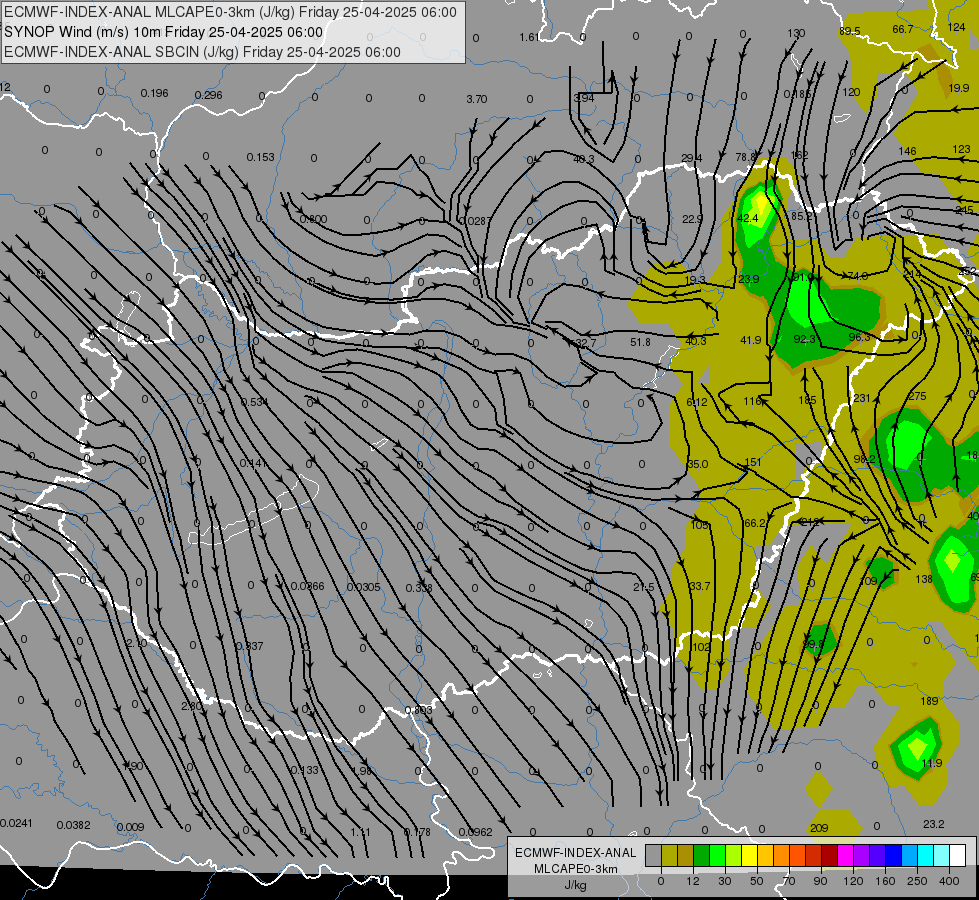The image size is (979, 900).
Task: Click the map value 209
Action: click(x=819, y=828)
